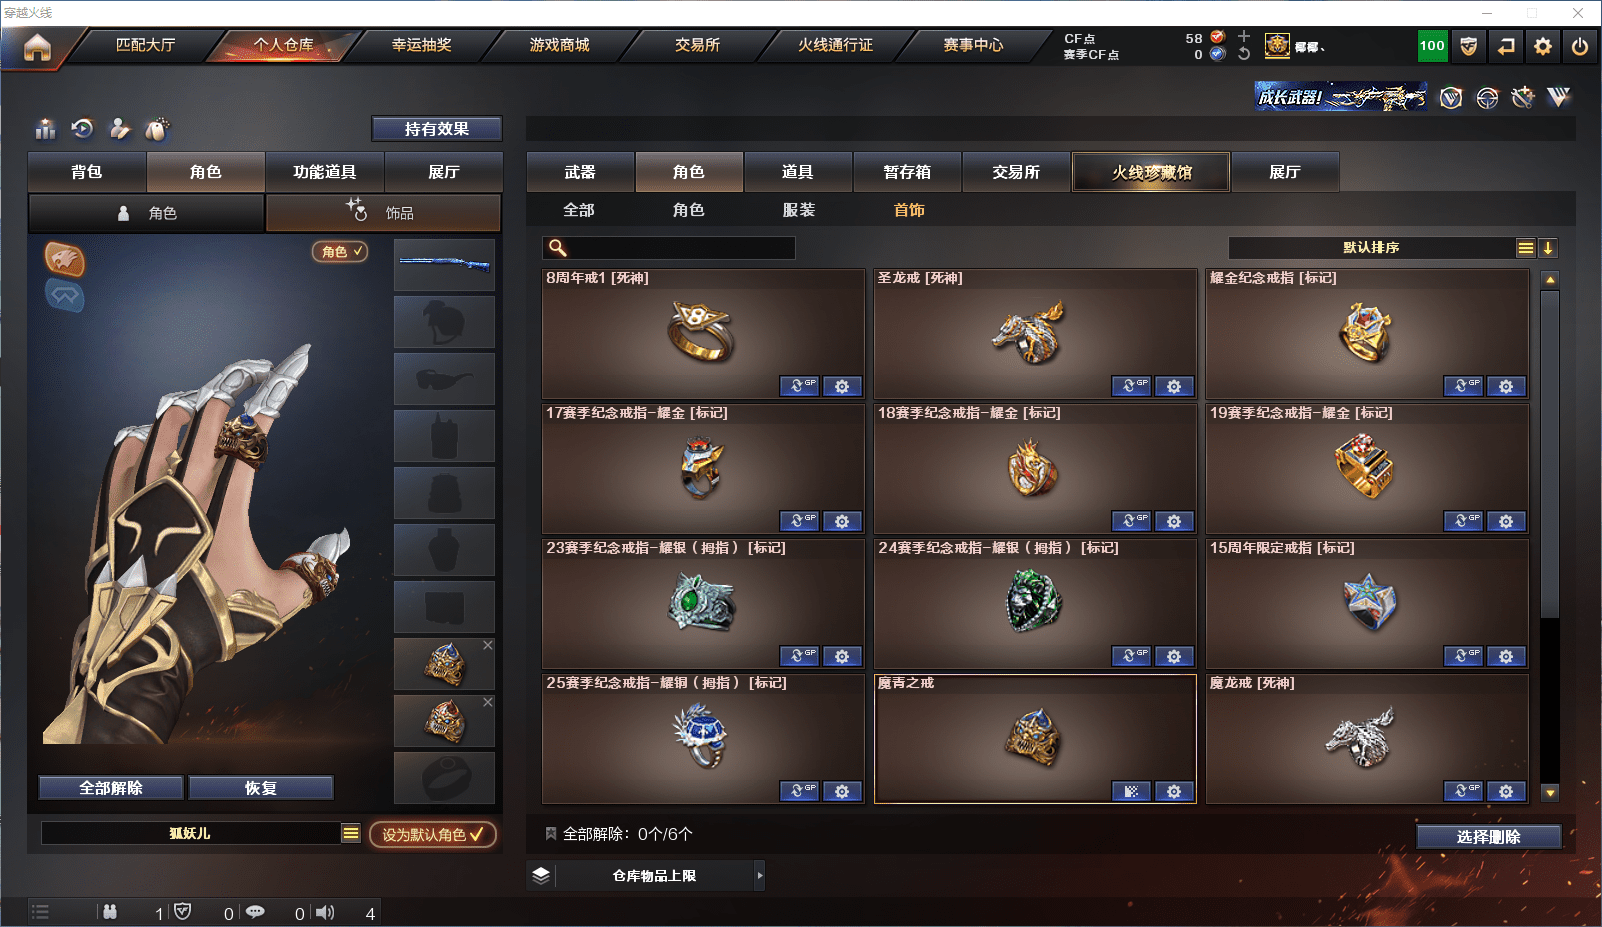The height and width of the screenshot is (927, 1602).
Task: Click the mouse icon above 背包 tab
Action: [x=157, y=129]
